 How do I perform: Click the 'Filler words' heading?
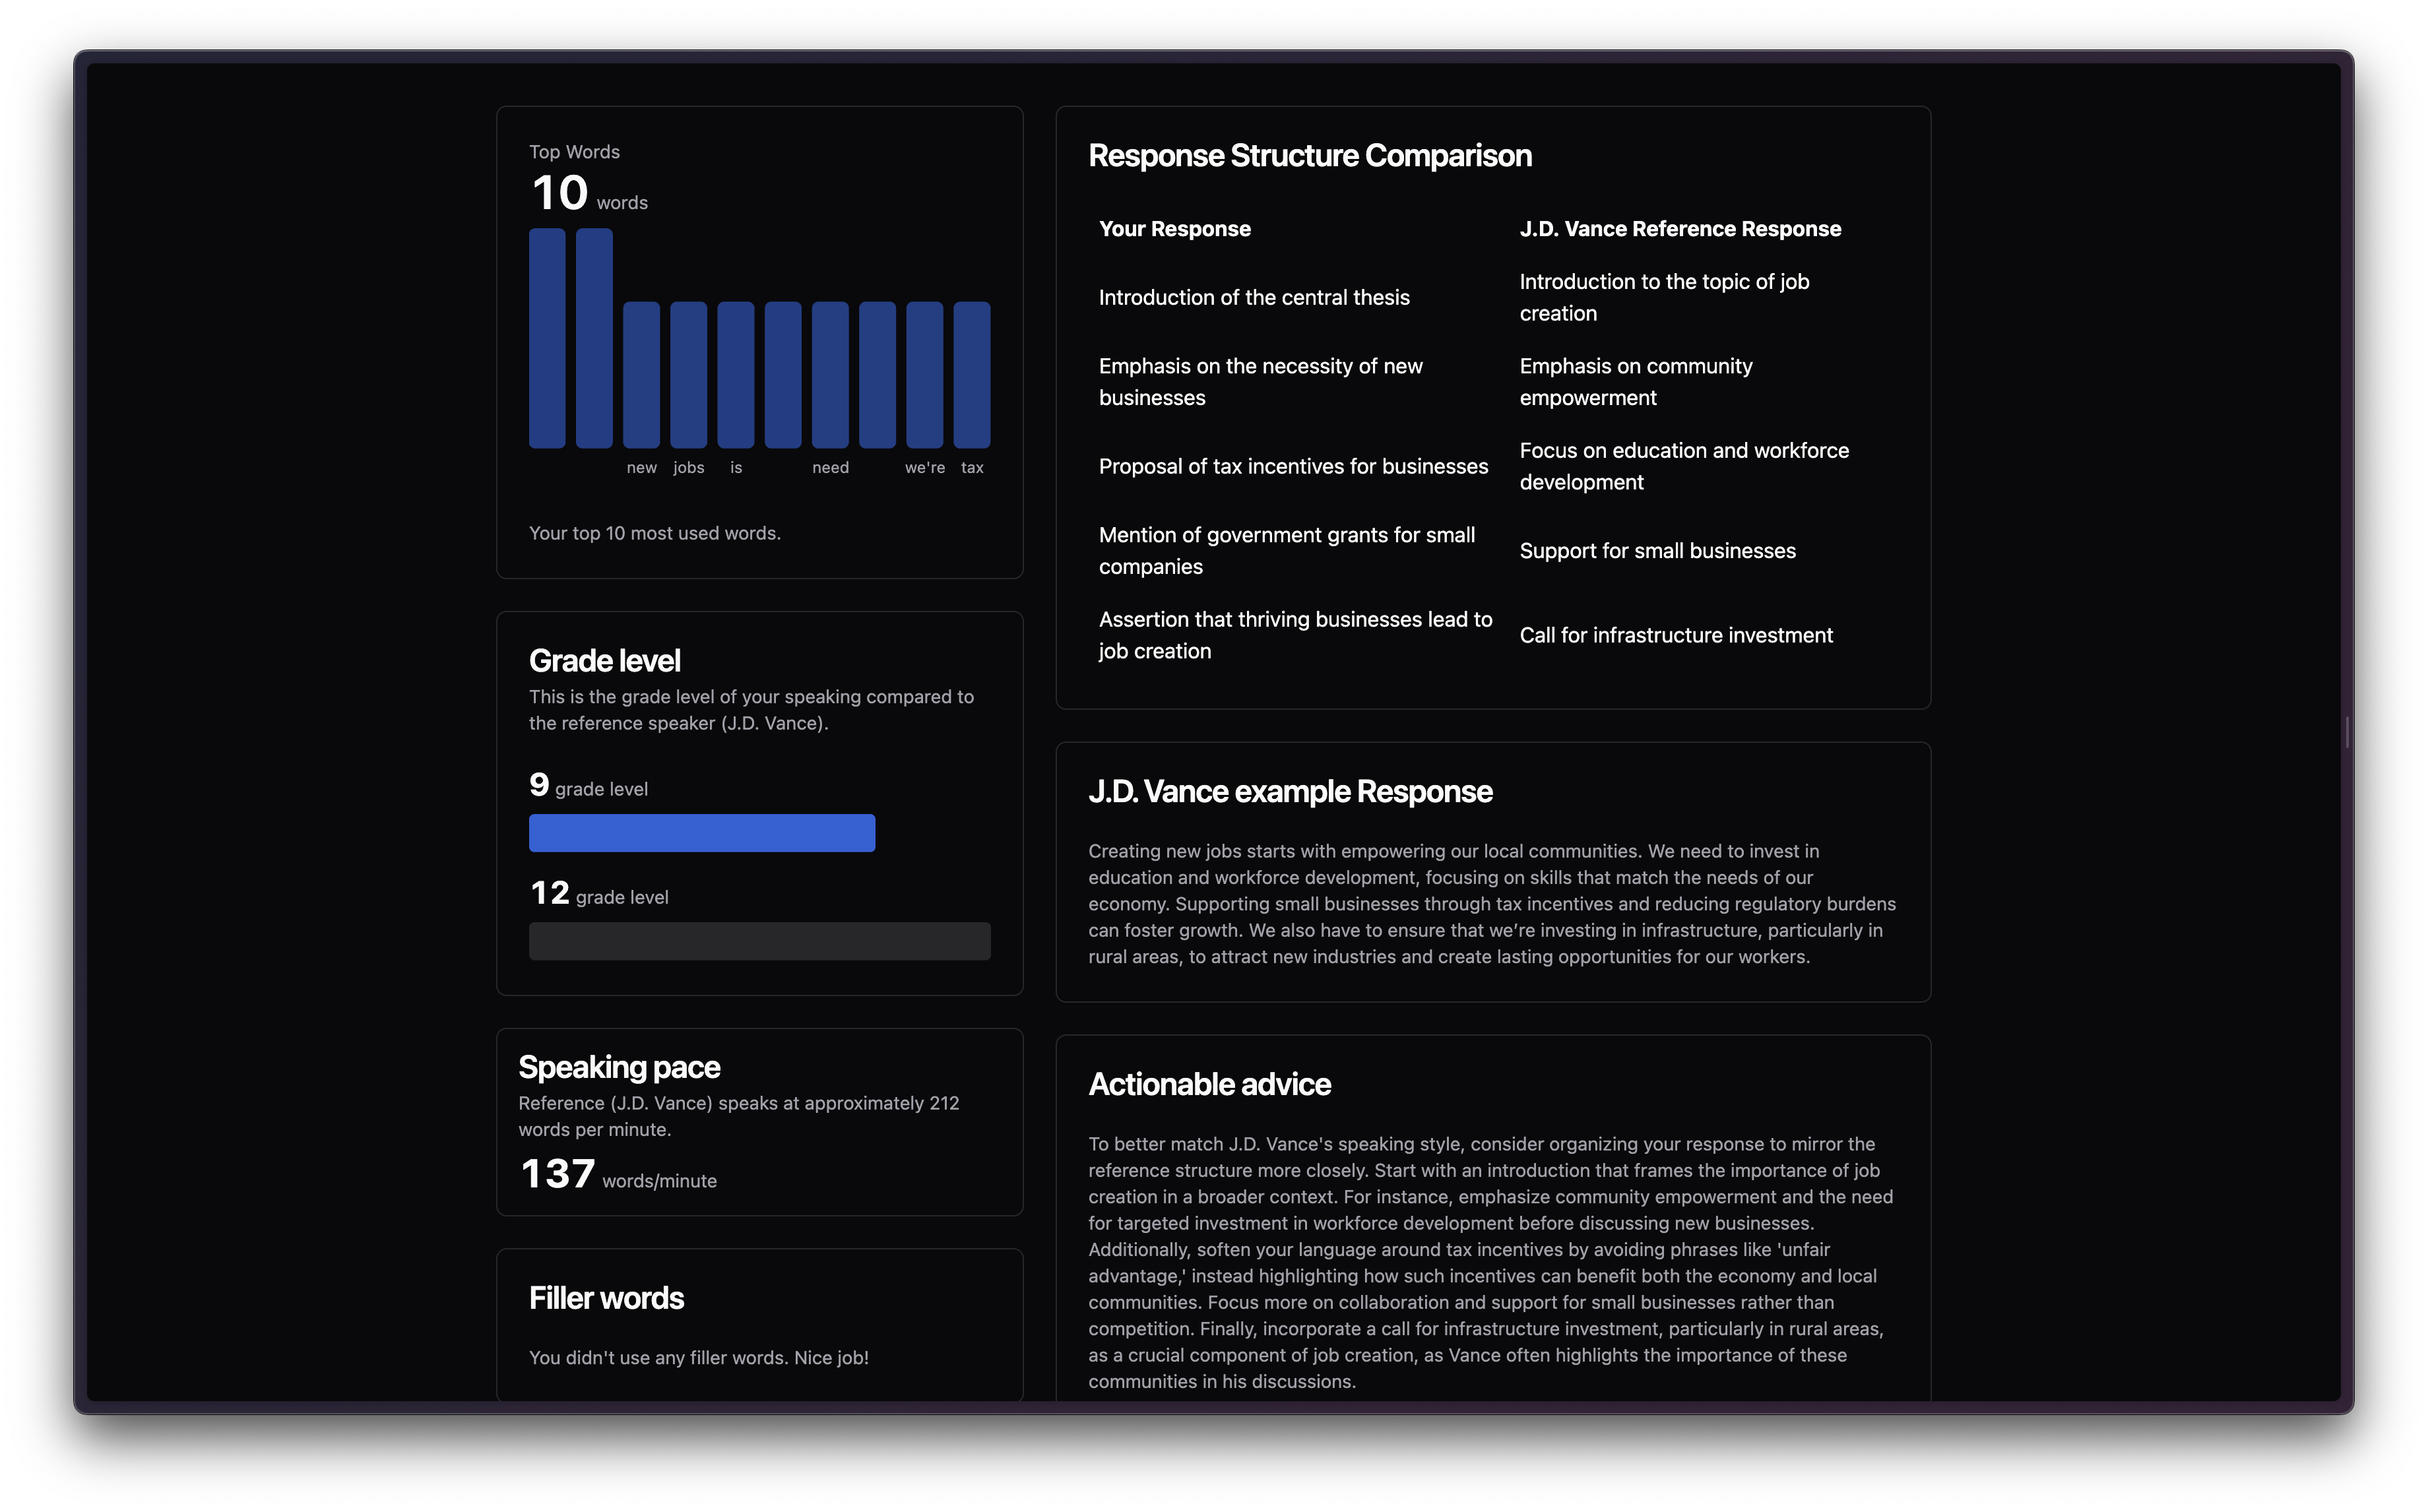[606, 1297]
